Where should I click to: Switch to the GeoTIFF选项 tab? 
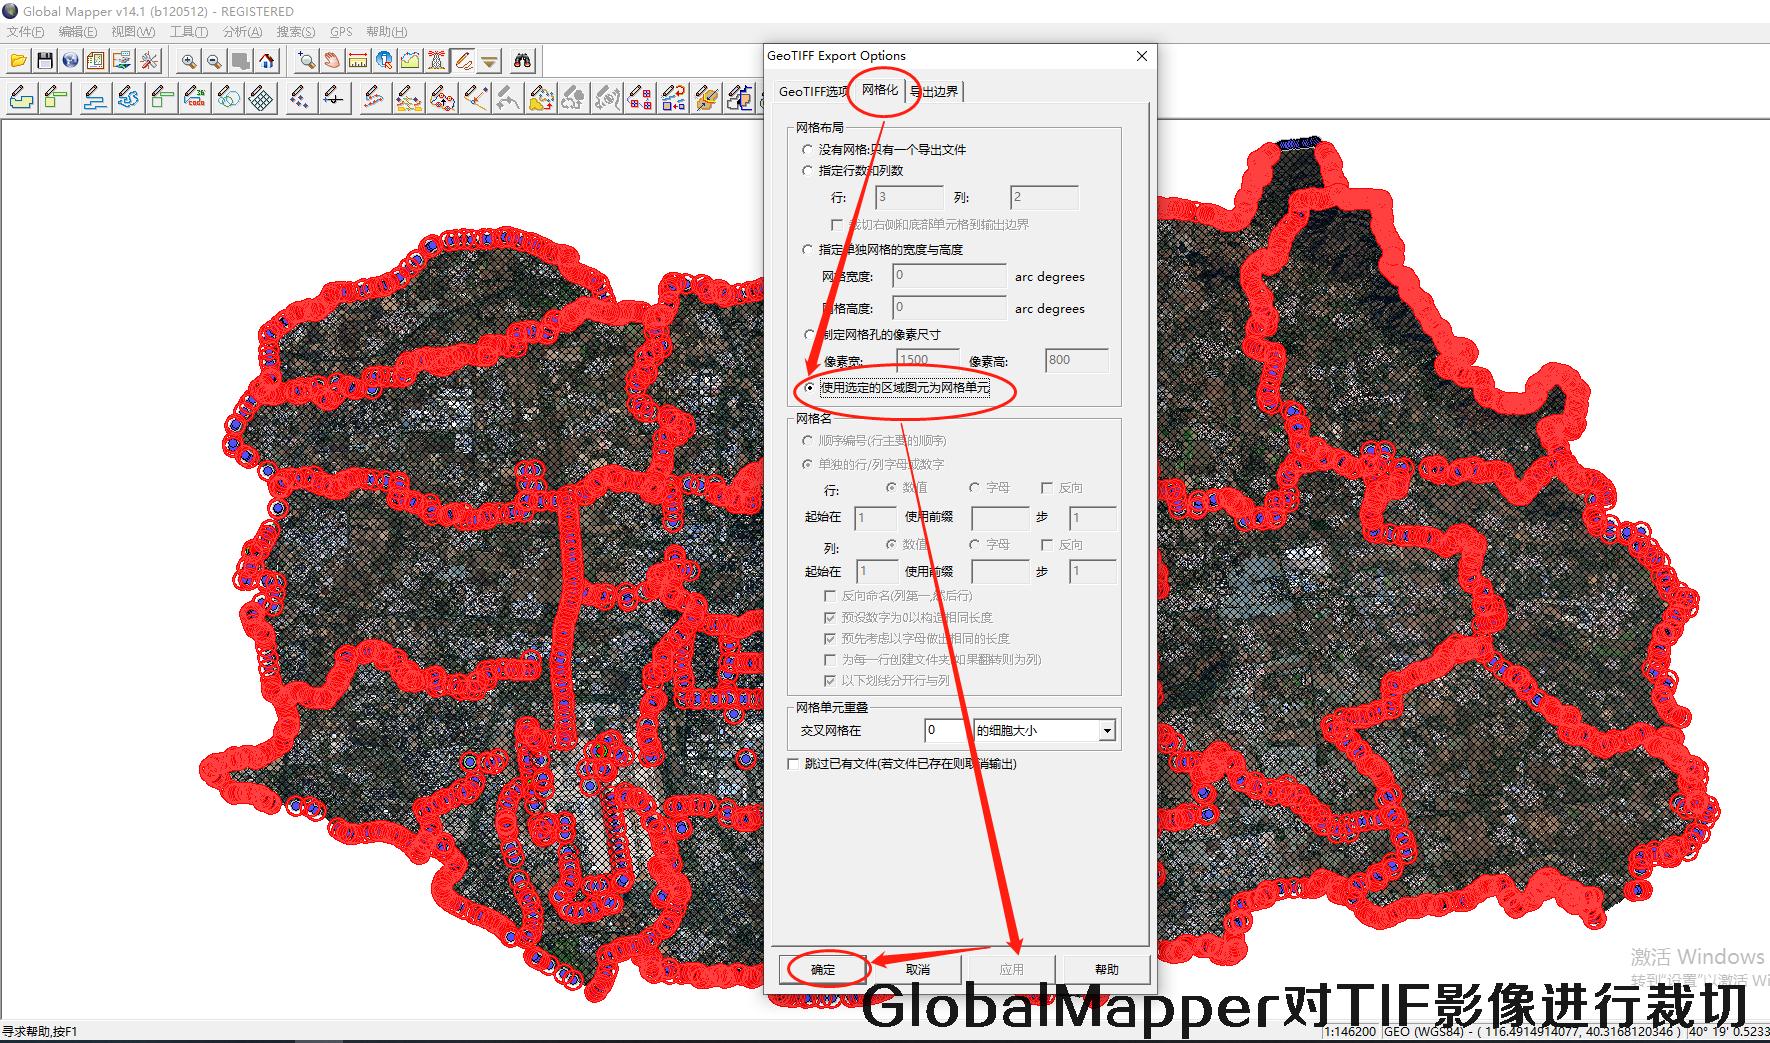click(x=811, y=92)
